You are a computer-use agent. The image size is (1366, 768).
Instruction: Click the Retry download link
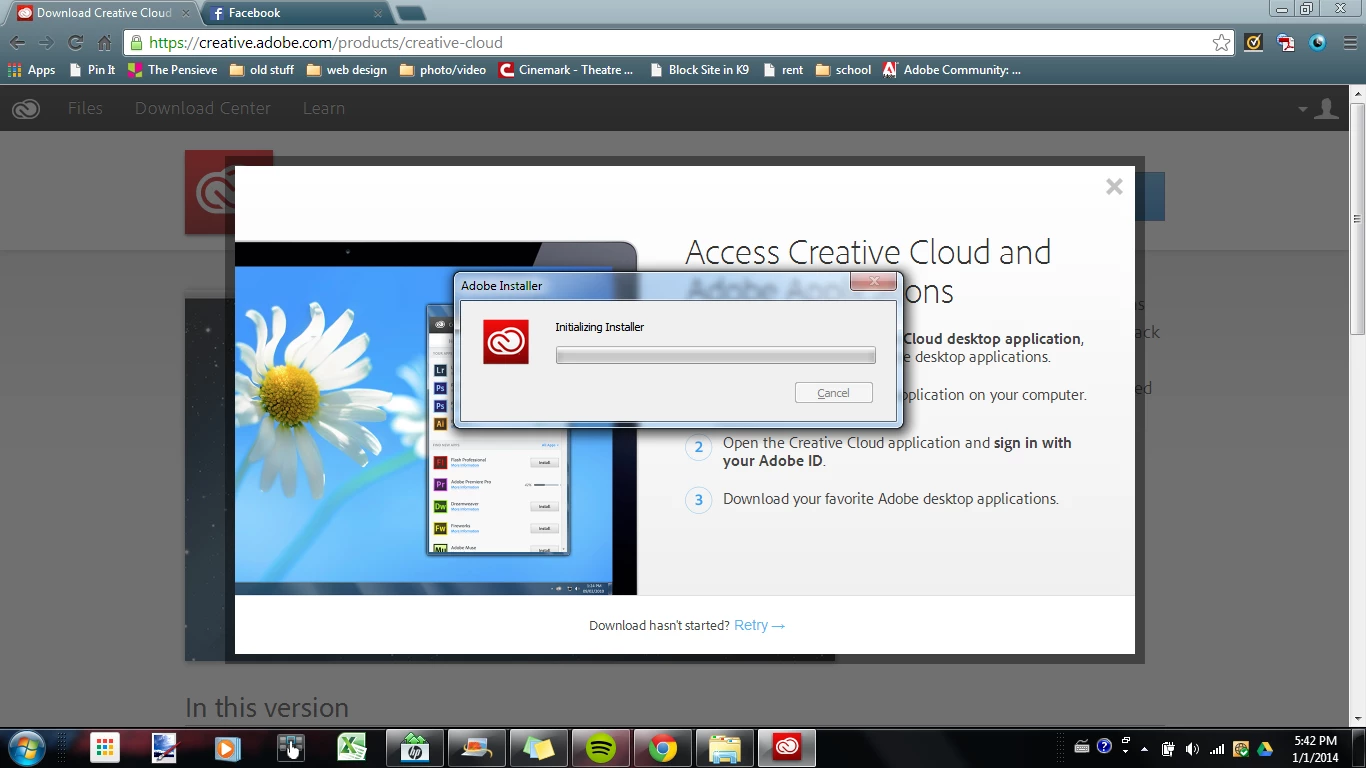[759, 625]
